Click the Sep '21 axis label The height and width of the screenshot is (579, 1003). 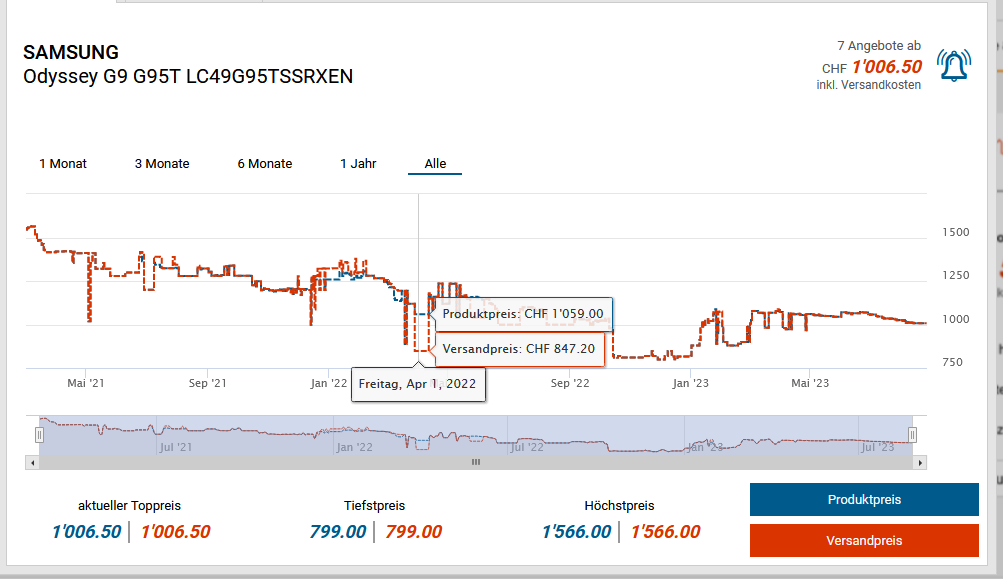click(x=207, y=383)
